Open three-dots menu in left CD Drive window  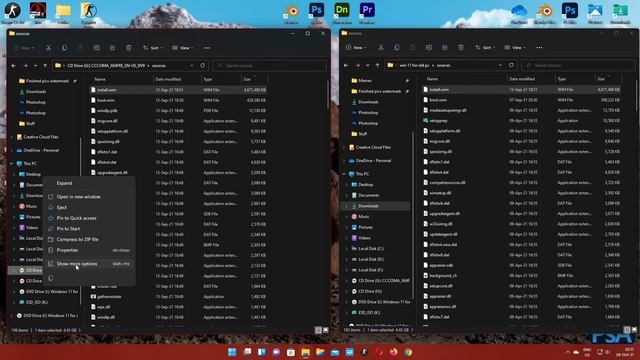tap(207, 48)
